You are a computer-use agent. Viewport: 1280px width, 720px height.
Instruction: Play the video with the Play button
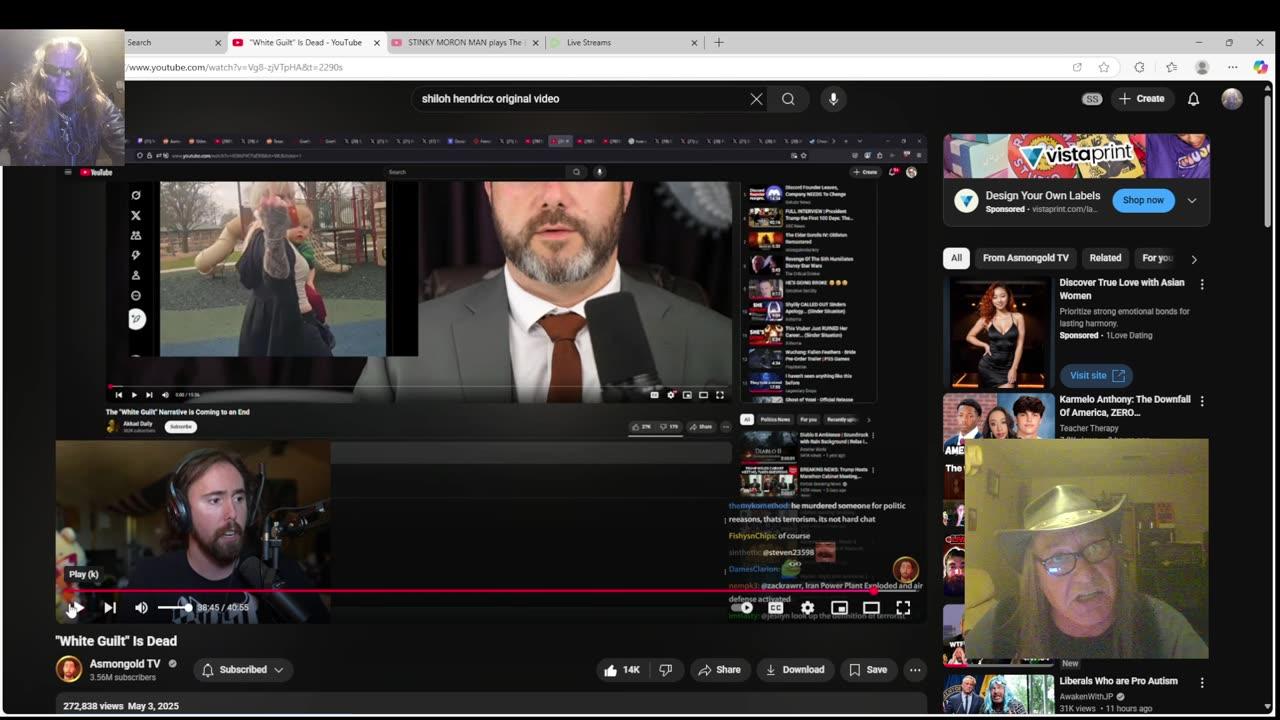[75, 607]
